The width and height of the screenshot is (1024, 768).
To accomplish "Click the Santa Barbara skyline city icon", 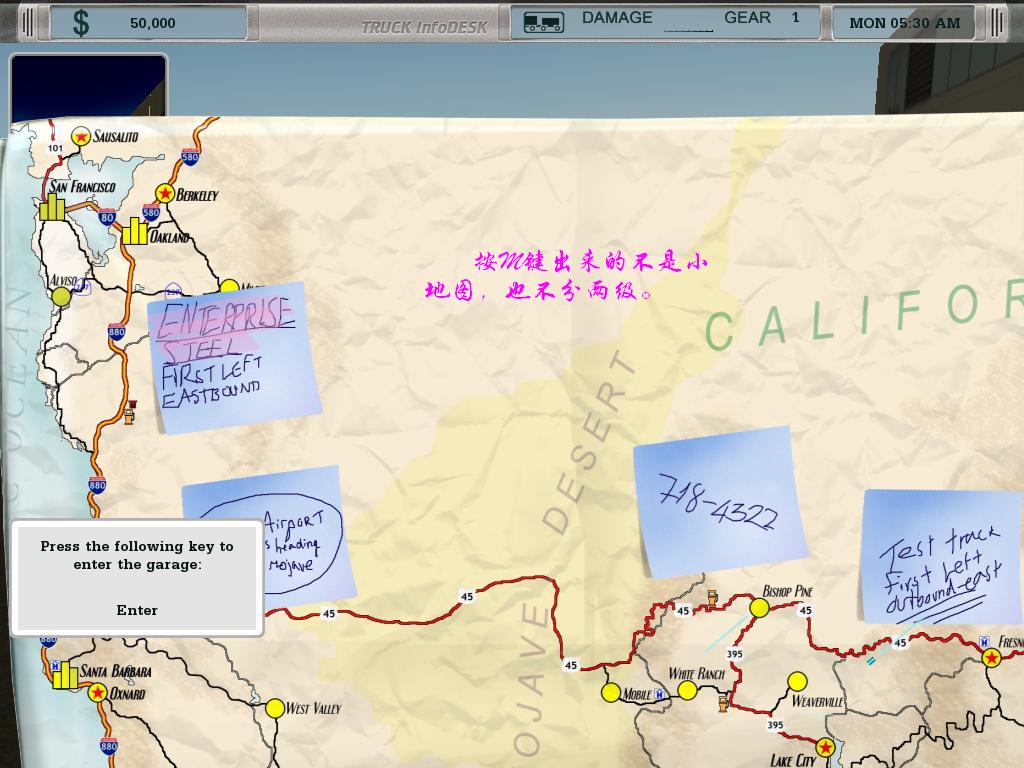I will point(65,677).
